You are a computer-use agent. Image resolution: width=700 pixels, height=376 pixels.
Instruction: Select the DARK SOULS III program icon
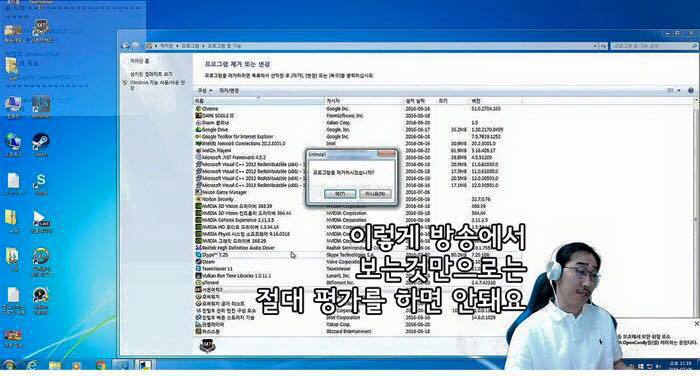(x=199, y=116)
